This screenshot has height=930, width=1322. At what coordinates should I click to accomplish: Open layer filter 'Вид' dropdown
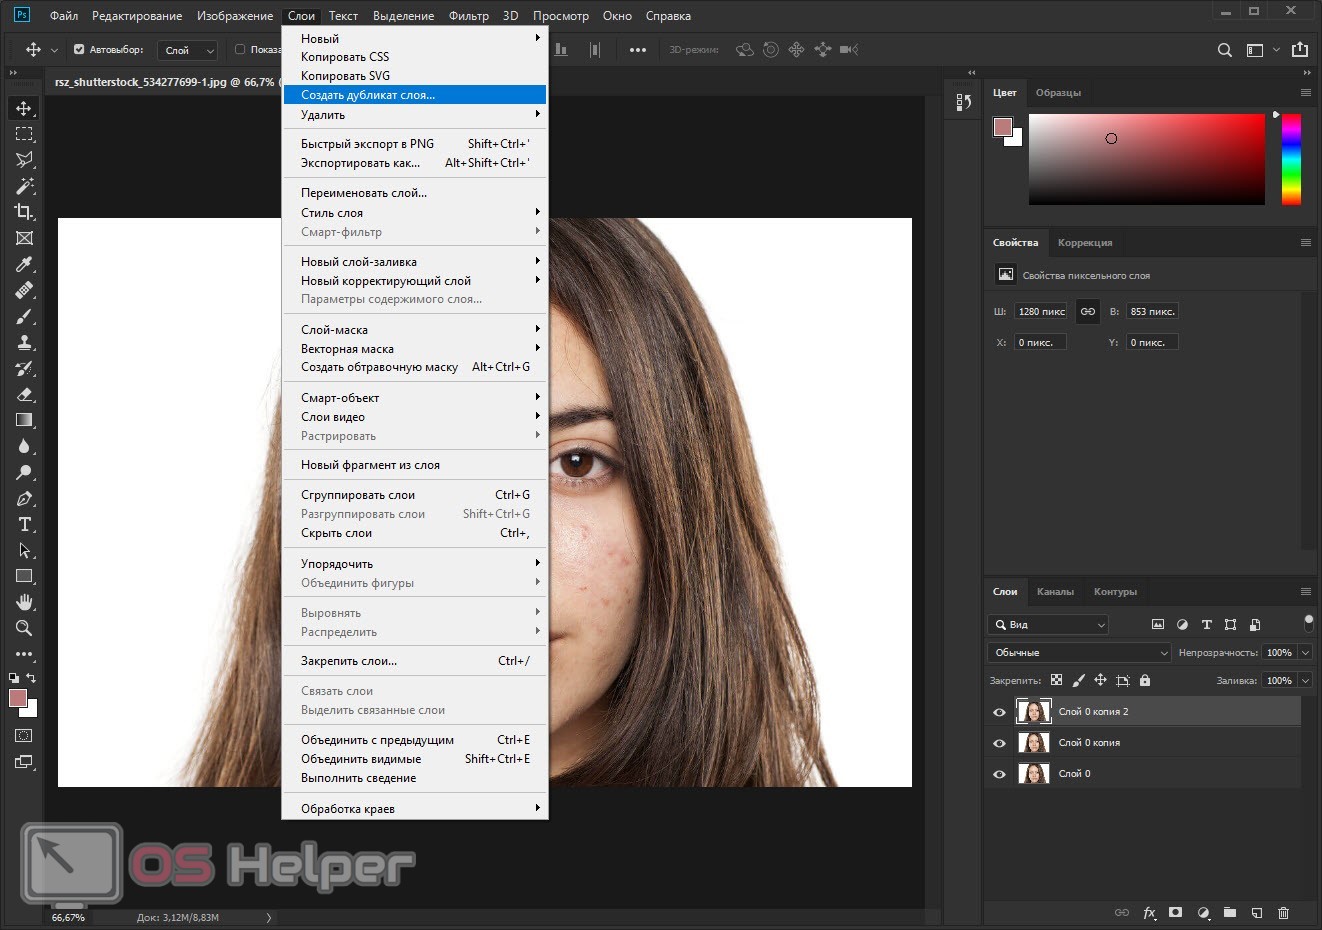[1048, 624]
